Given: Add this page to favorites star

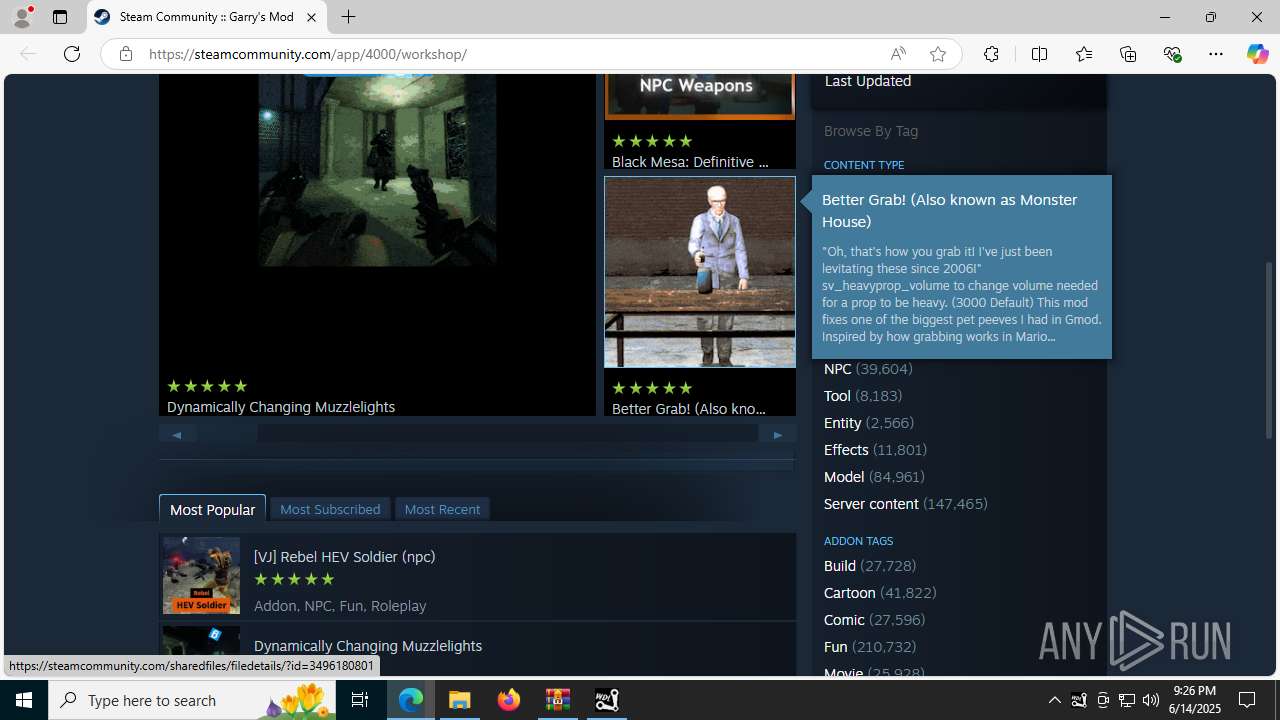Looking at the screenshot, I should coord(937,54).
